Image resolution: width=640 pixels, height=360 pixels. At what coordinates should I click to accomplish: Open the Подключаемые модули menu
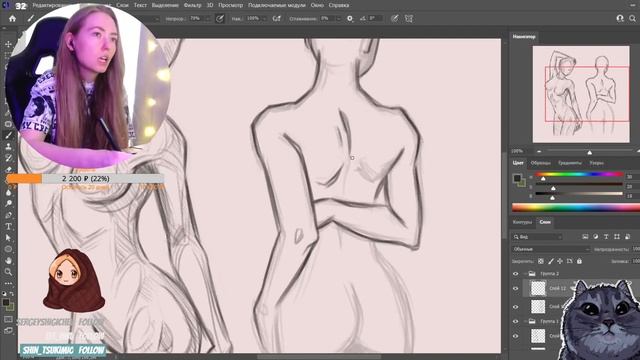tap(276, 5)
